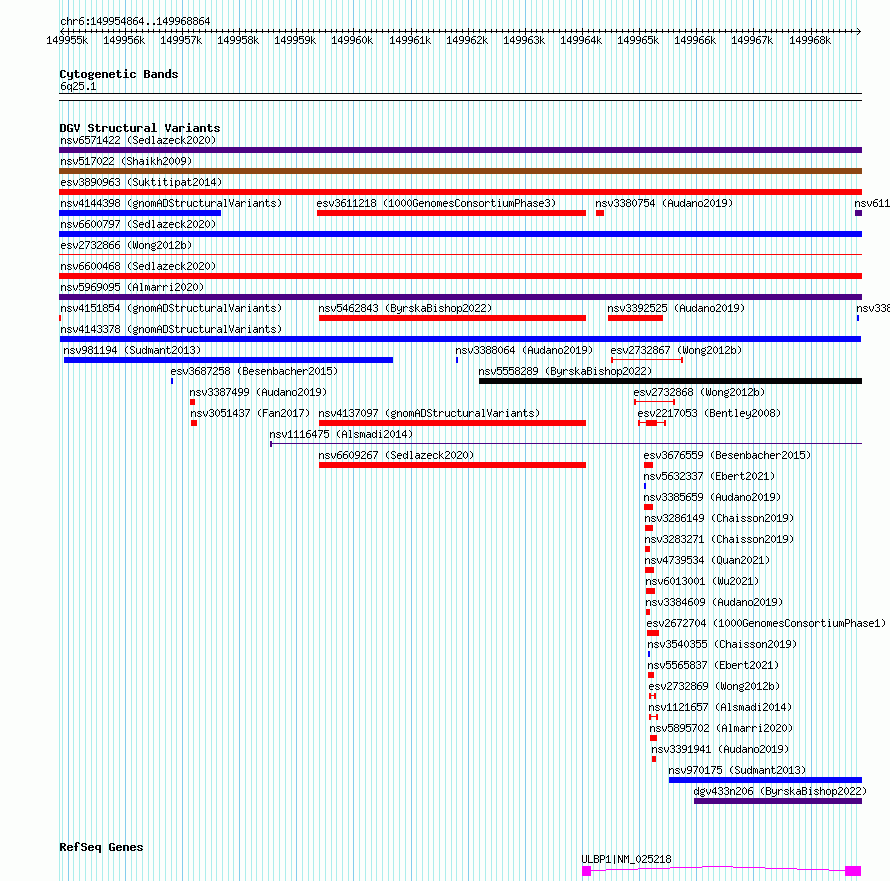Click nsv5558289 (ByrskaBishop2022) variant label
Image resolution: width=890 pixels, height=881 pixels.
point(565,371)
